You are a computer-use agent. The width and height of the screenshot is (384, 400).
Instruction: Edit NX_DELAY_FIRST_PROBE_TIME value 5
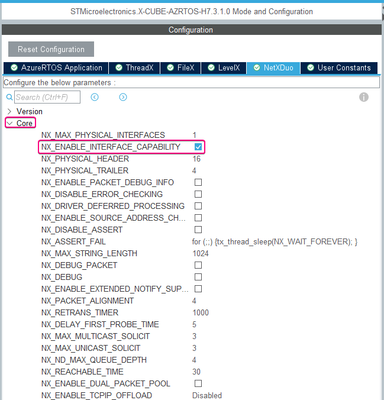coord(194,324)
